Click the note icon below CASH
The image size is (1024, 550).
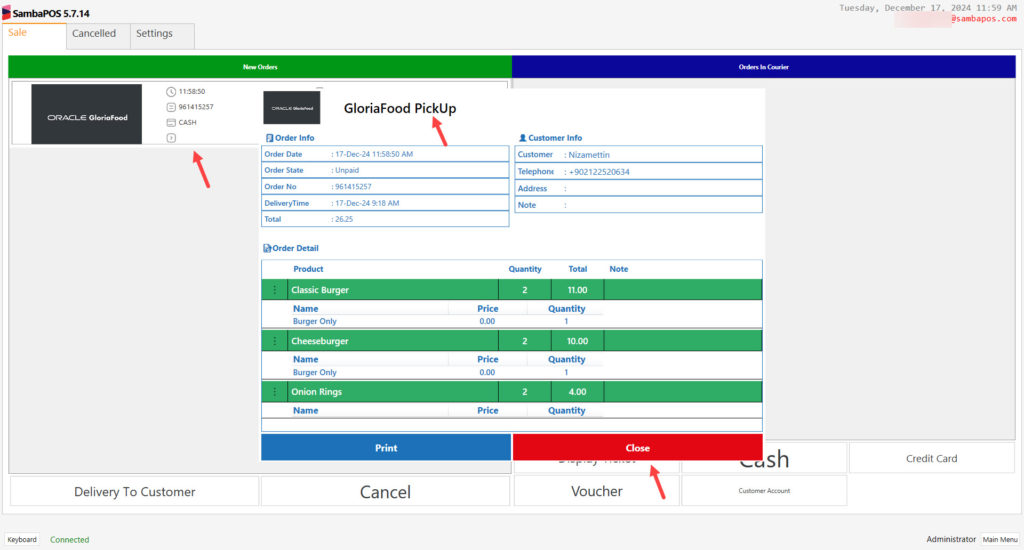pos(171,138)
